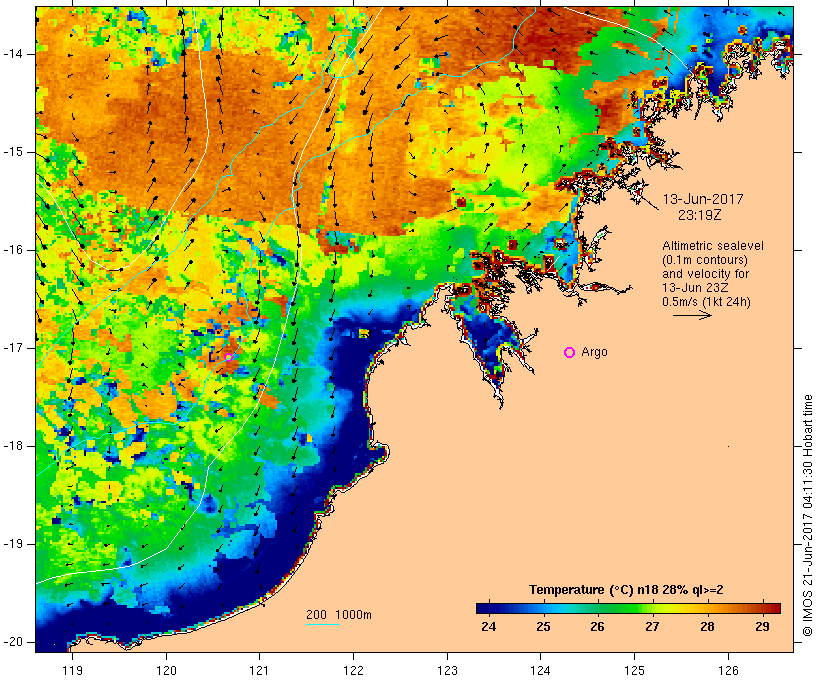Image resolution: width=820 pixels, height=680 pixels.
Task: Click latitude label -19
Action: pyautogui.click(x=13, y=544)
